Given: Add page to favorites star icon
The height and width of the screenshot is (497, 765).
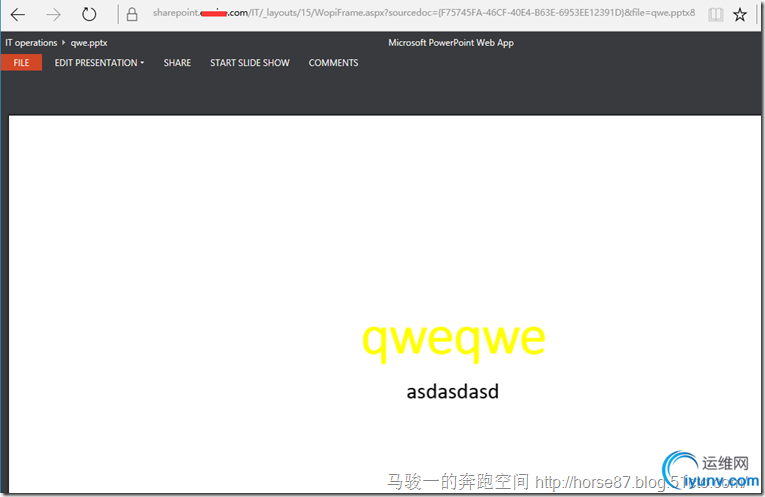Looking at the screenshot, I should pyautogui.click(x=740, y=15).
